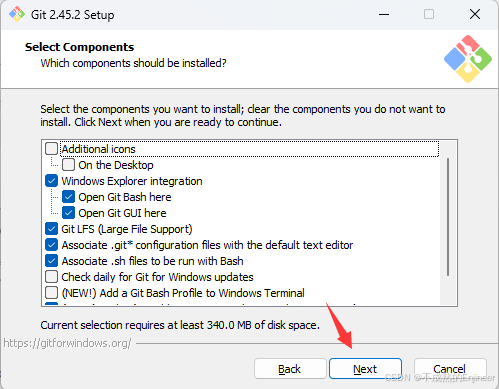This screenshot has width=499, height=389.
Task: Uncheck Associate .sh files with Bash
Action: [51, 261]
